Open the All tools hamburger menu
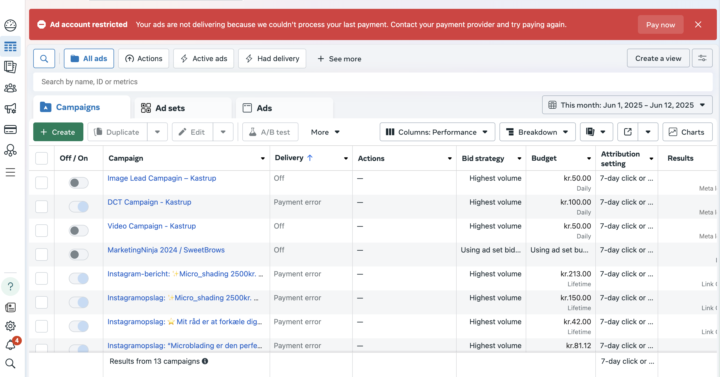 10,172
